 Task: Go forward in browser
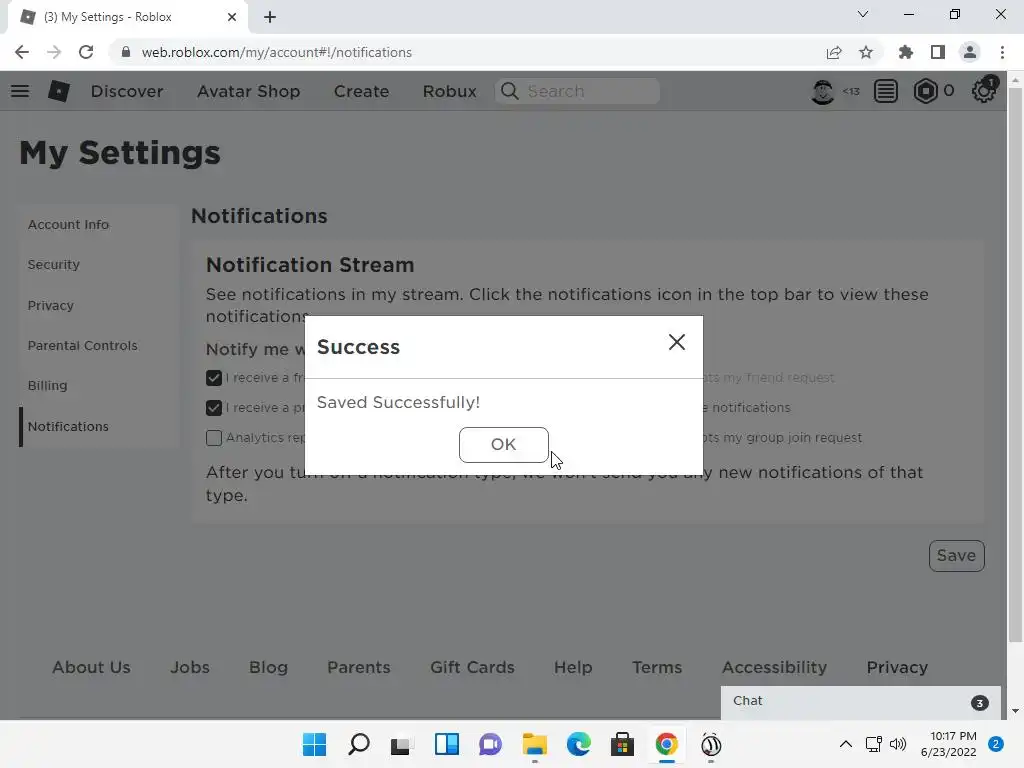[54, 52]
